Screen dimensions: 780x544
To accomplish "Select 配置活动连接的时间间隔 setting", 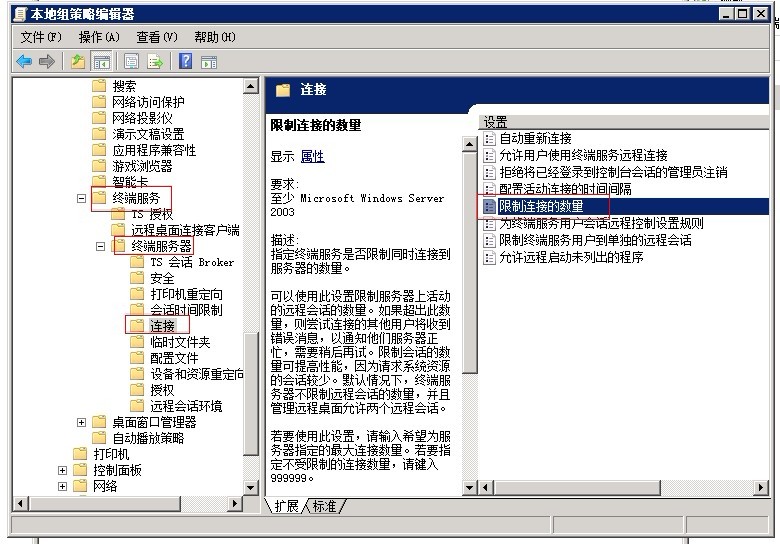I will [565, 189].
